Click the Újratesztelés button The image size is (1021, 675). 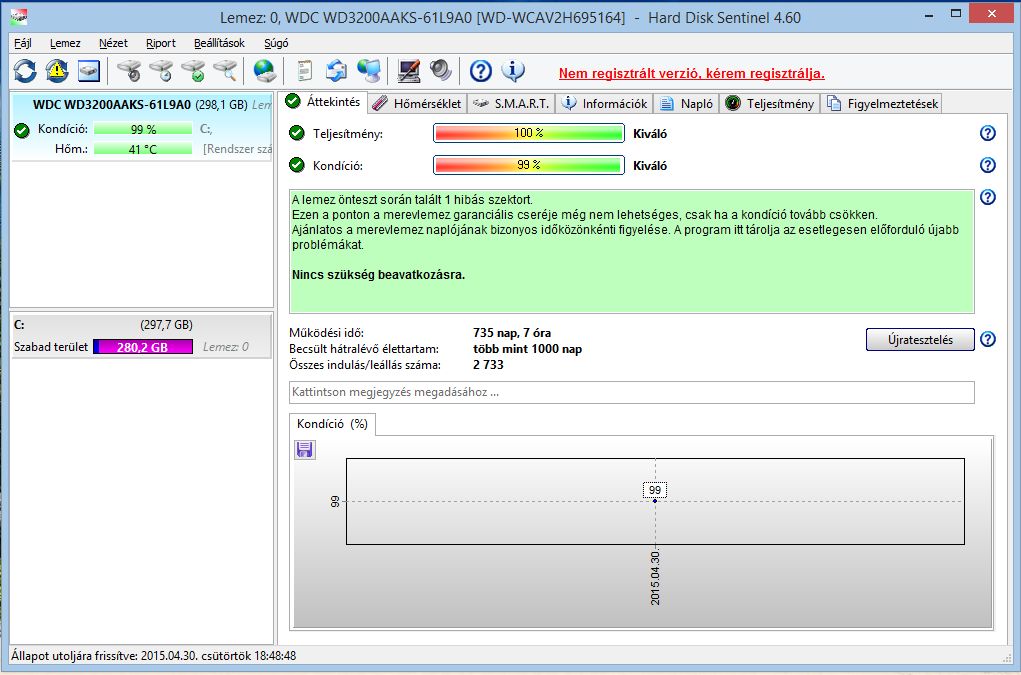pos(920,340)
